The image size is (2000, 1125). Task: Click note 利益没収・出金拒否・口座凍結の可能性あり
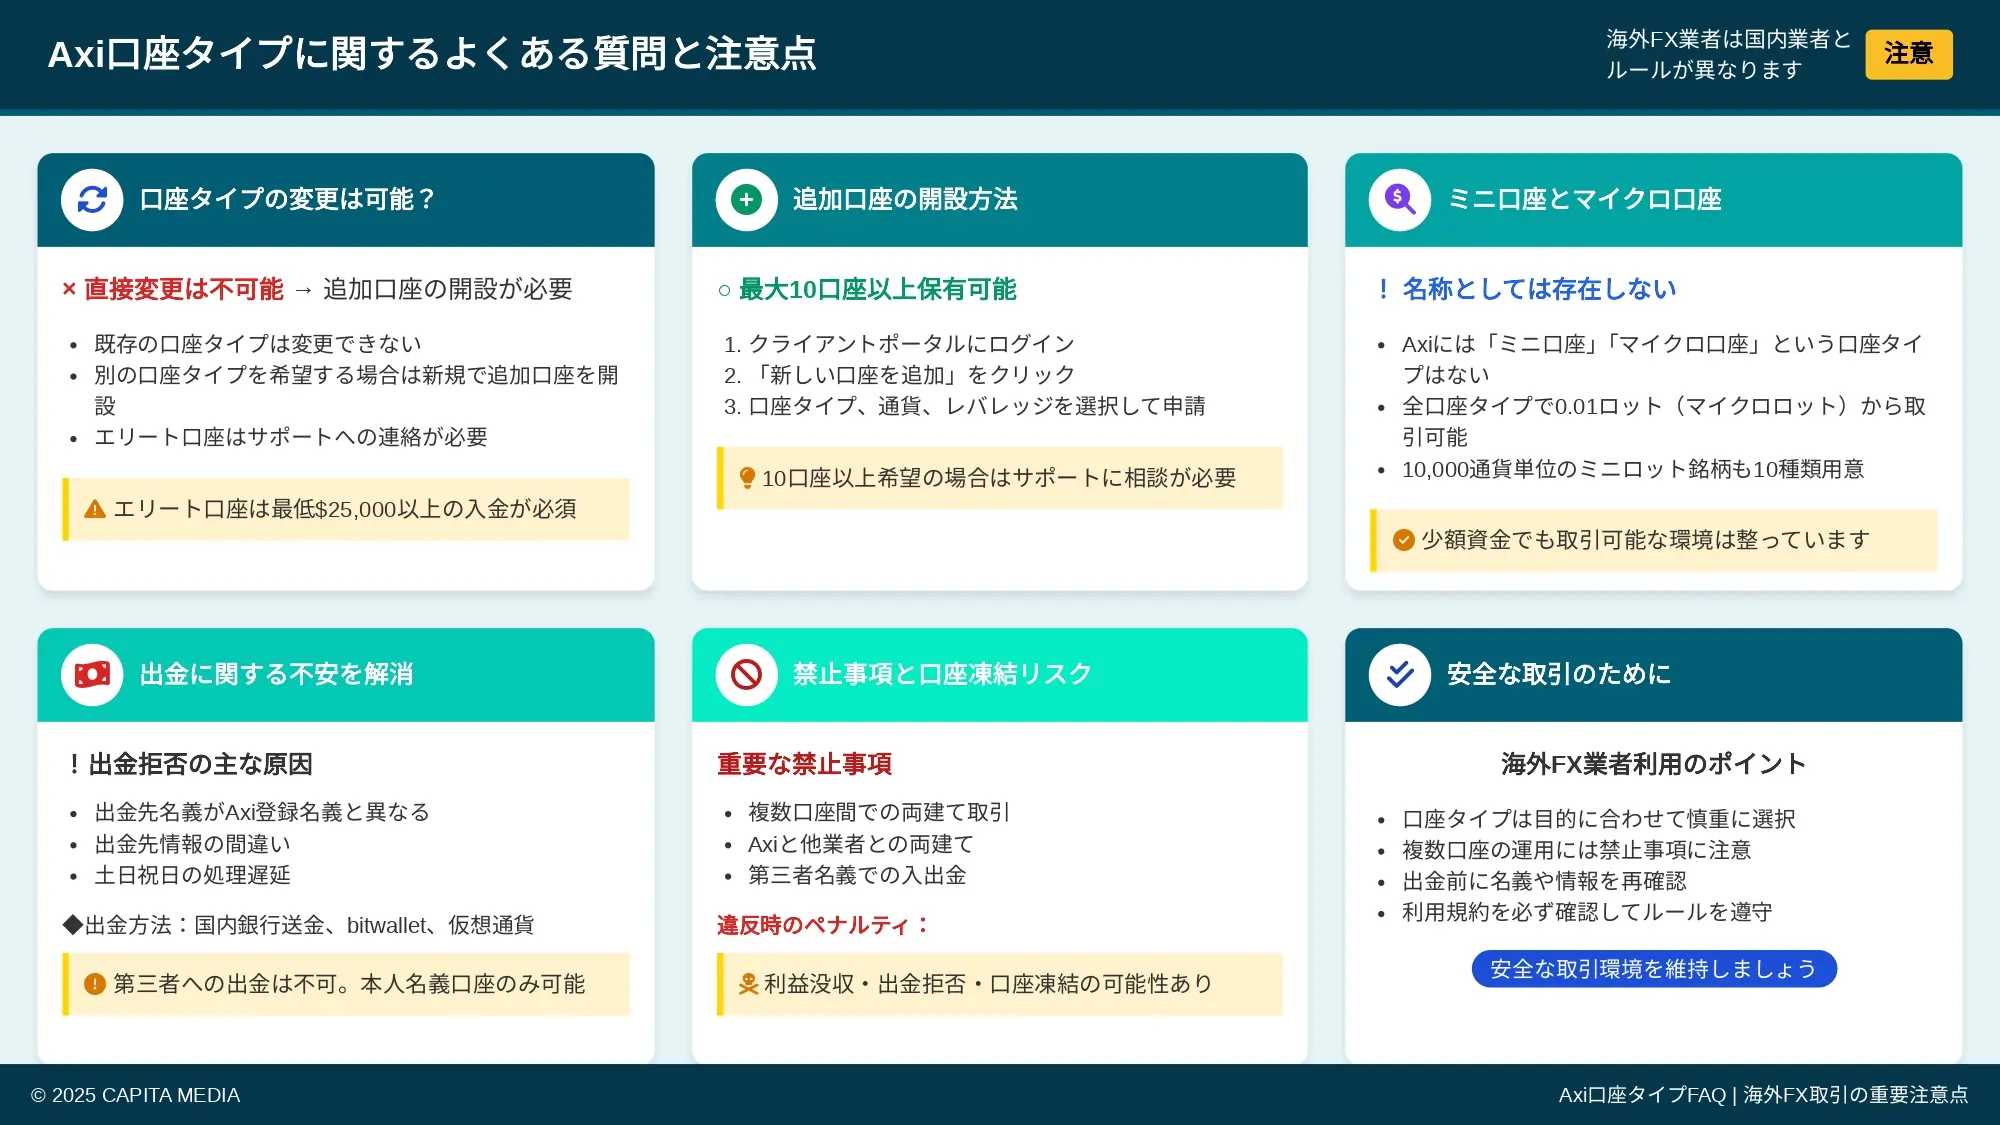(1000, 984)
